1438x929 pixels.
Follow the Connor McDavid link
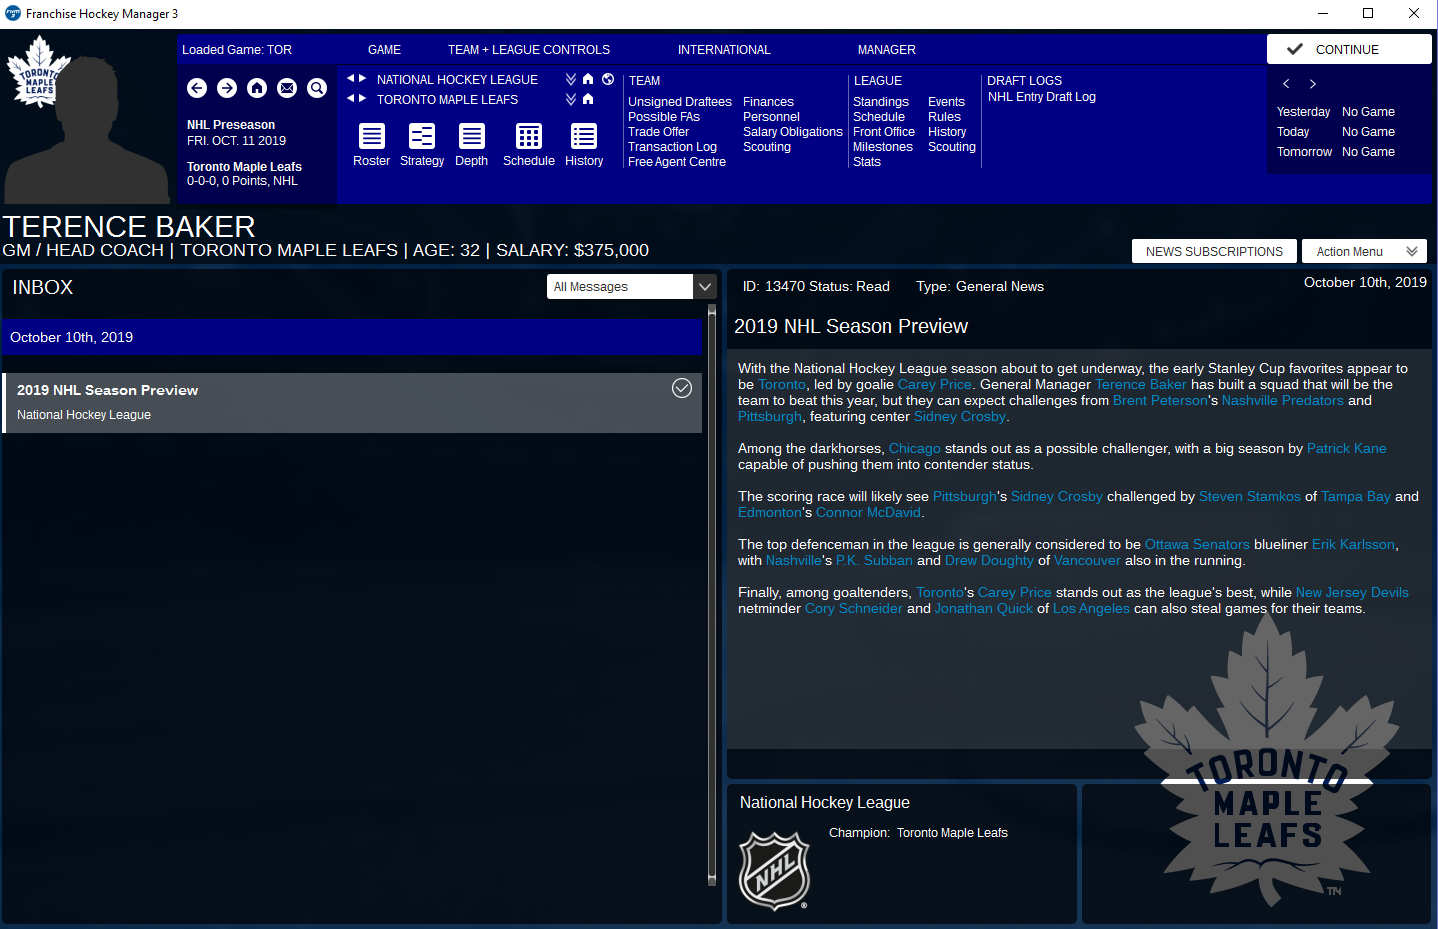[x=868, y=512]
